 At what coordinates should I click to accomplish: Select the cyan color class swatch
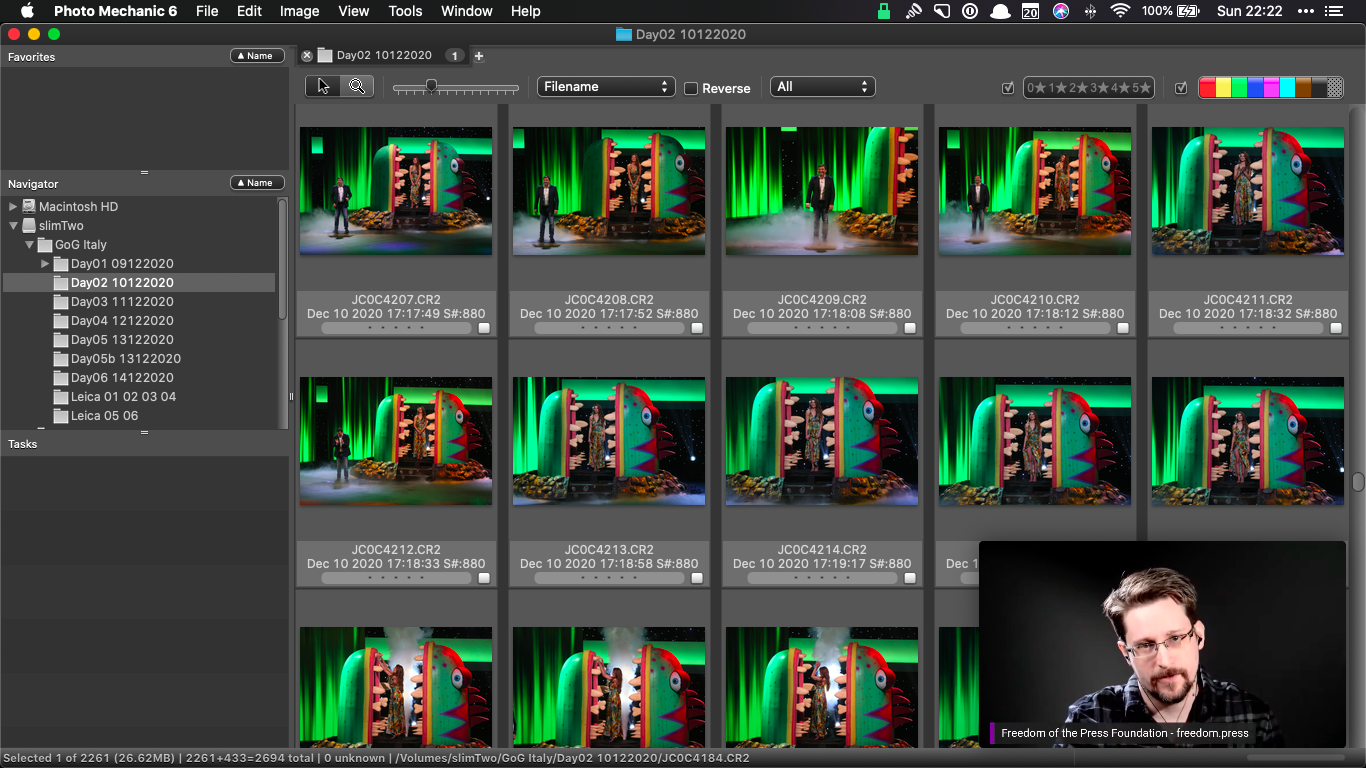[x=1287, y=88]
